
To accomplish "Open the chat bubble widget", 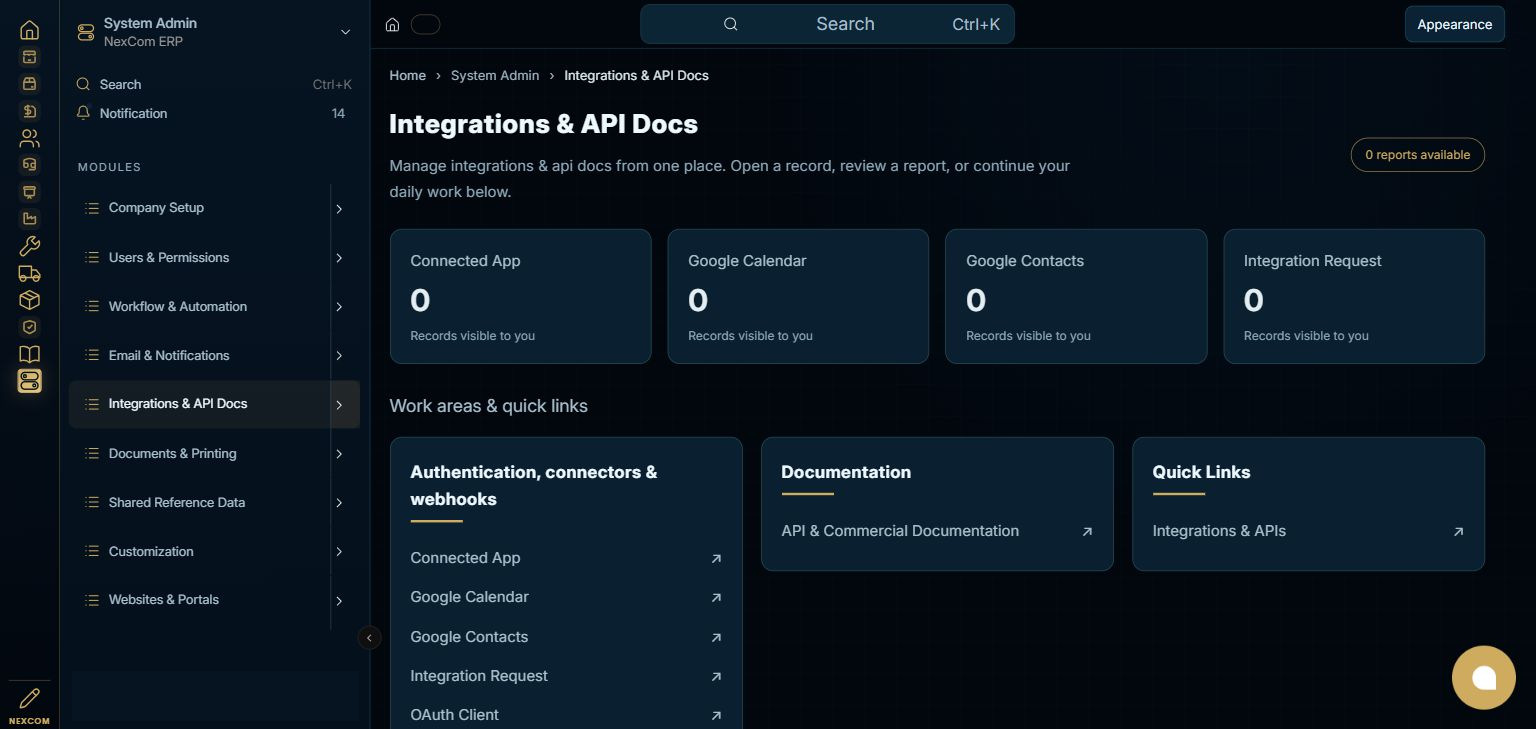I will coord(1484,678).
